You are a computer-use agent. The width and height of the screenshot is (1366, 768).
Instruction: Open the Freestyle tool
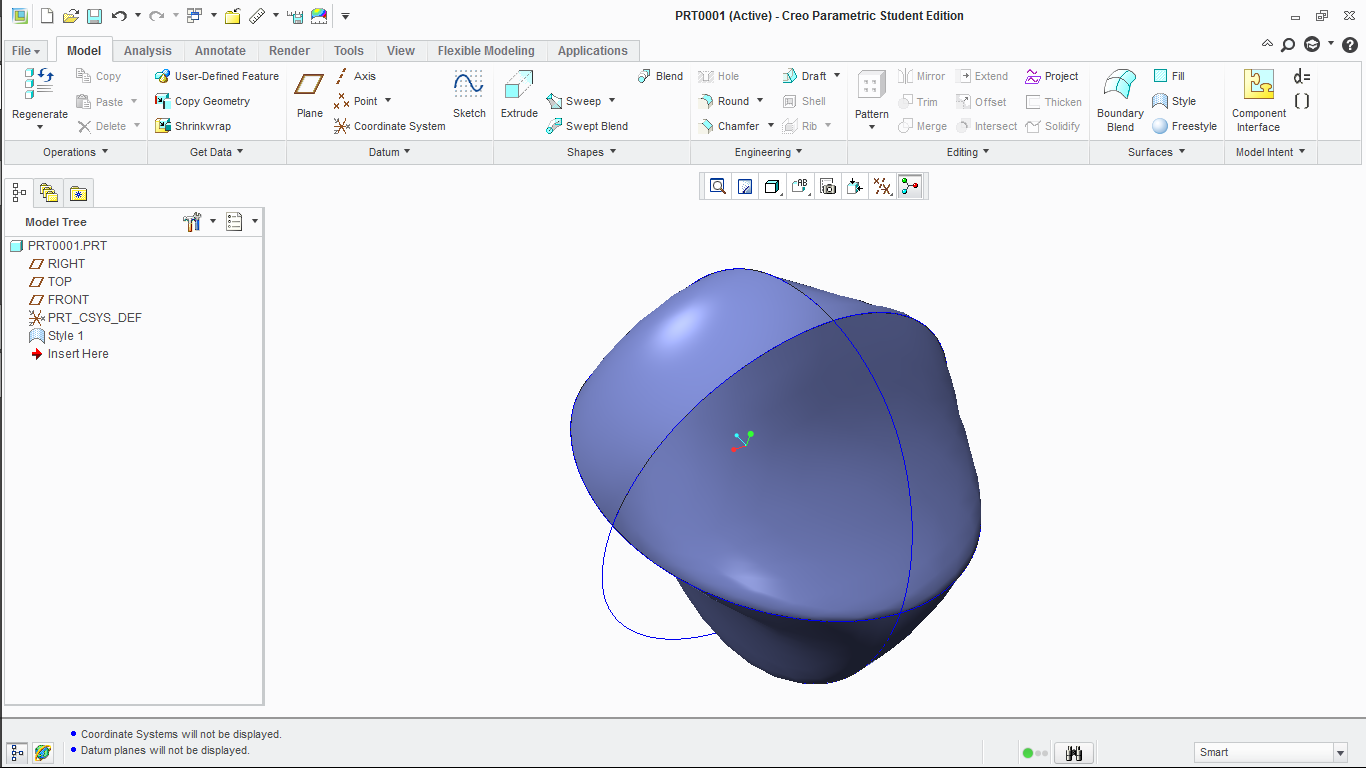[1184, 126]
